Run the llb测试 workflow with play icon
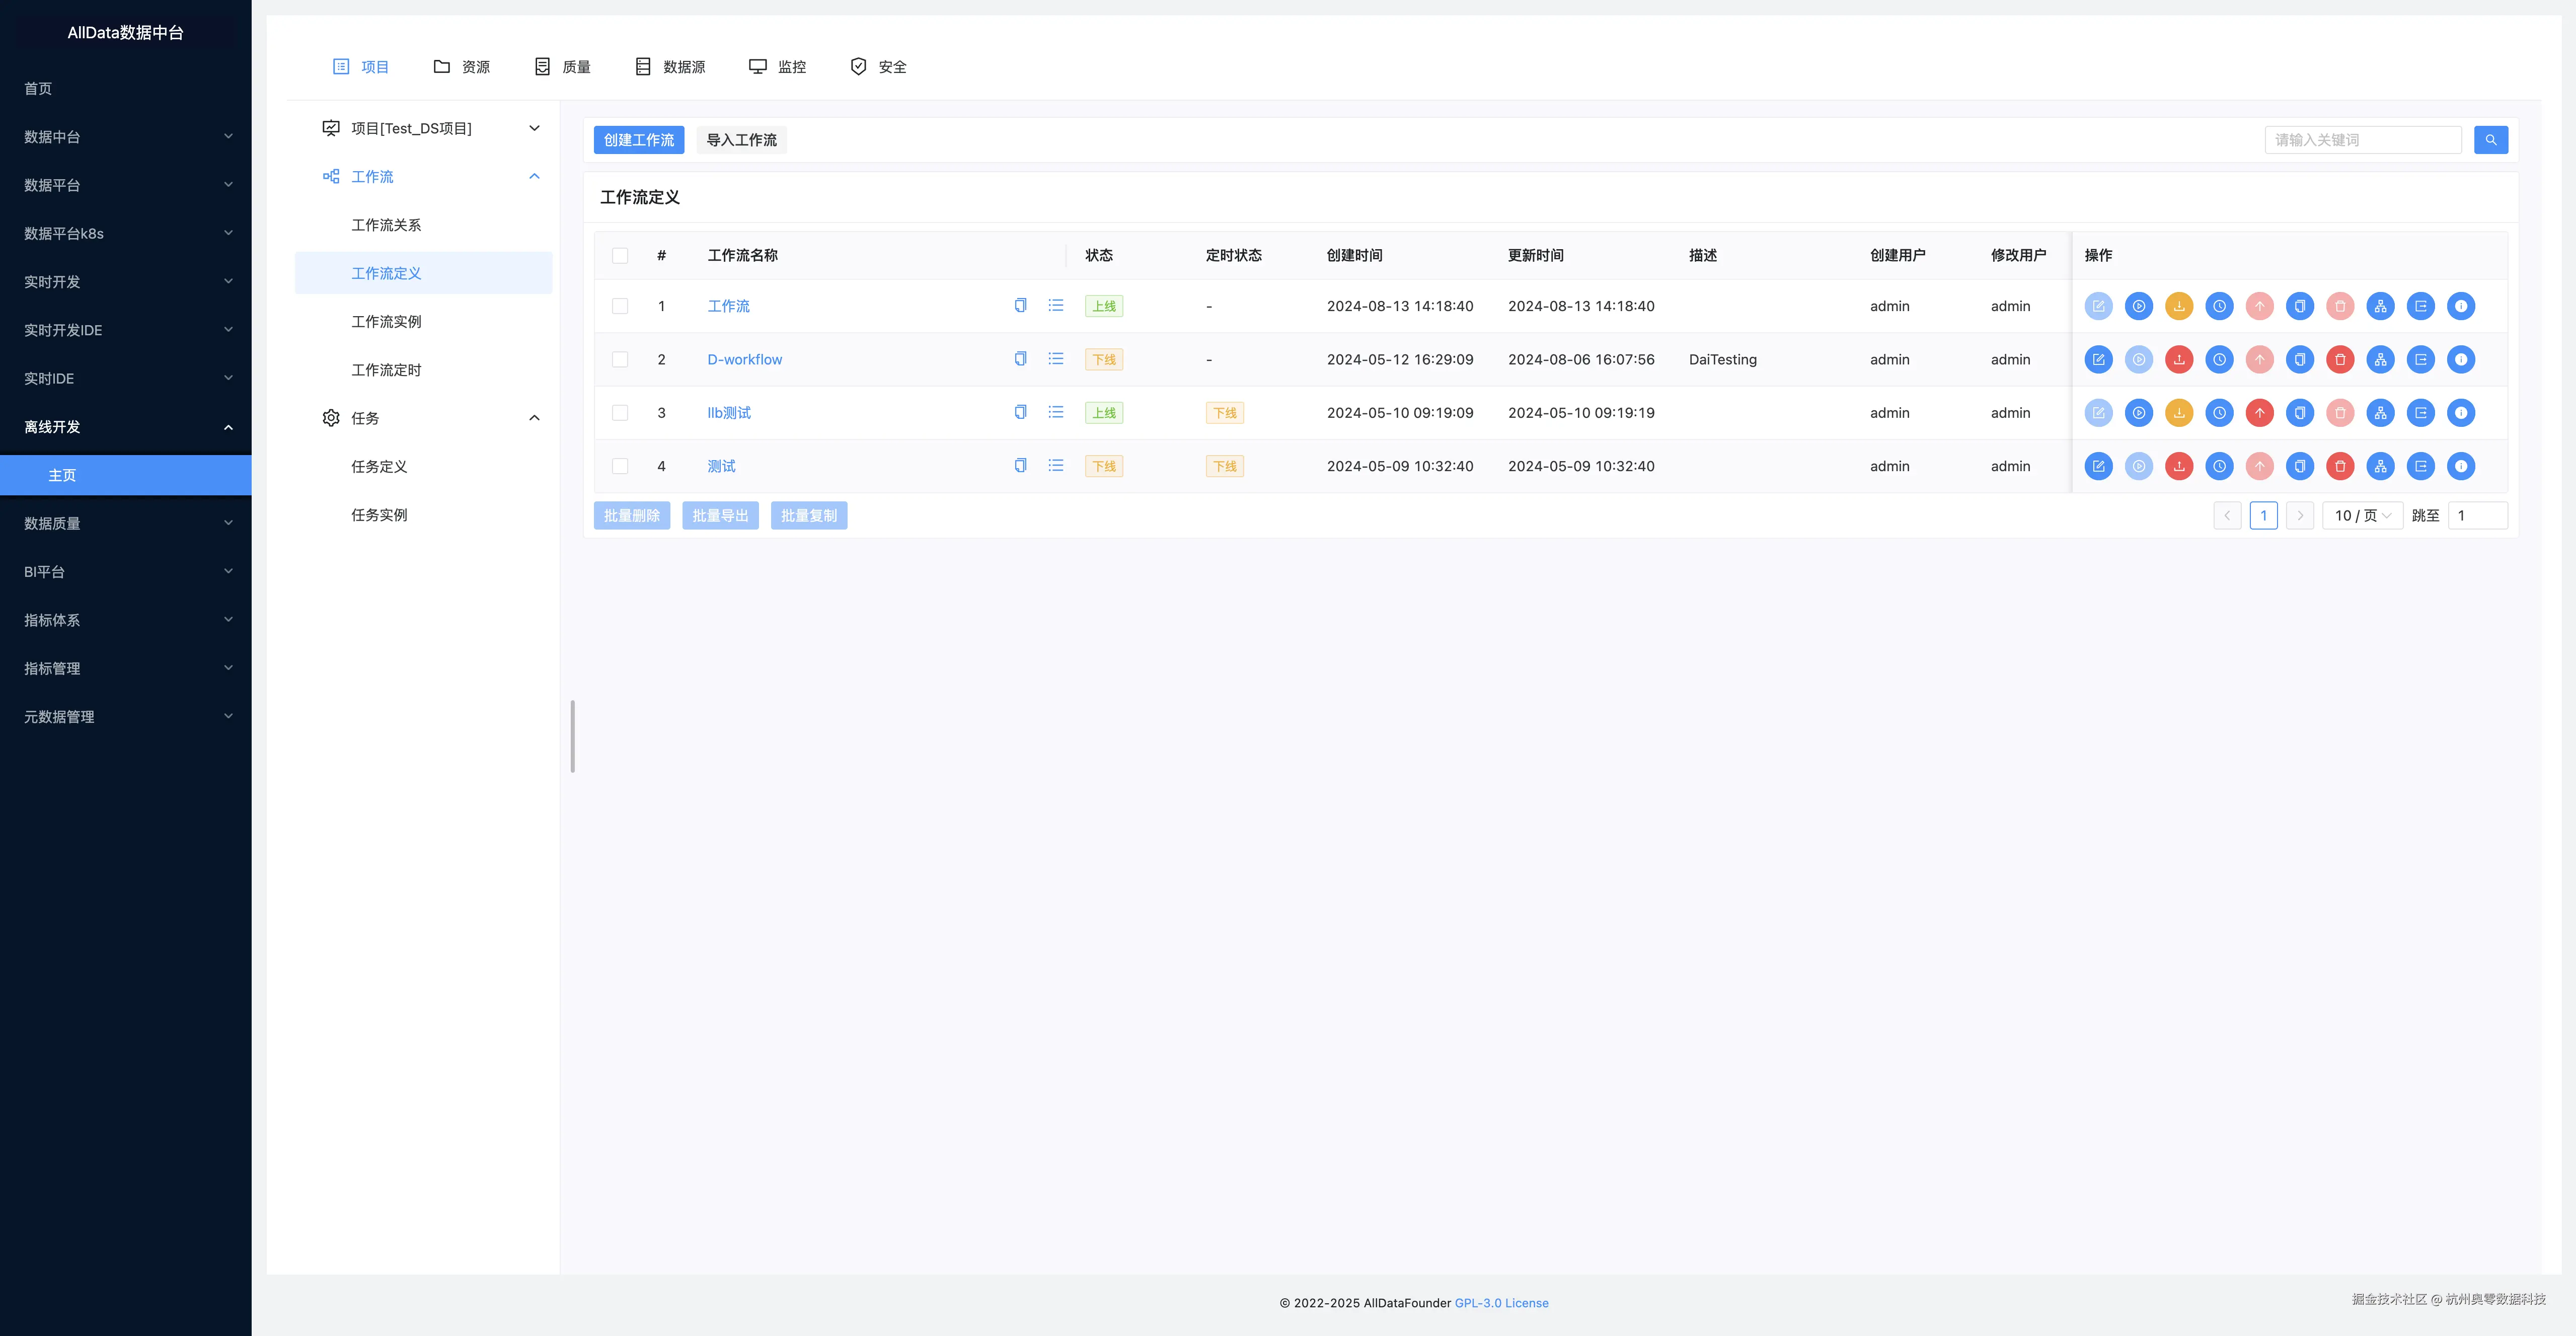This screenshot has height=1336, width=2576. 2138,413
